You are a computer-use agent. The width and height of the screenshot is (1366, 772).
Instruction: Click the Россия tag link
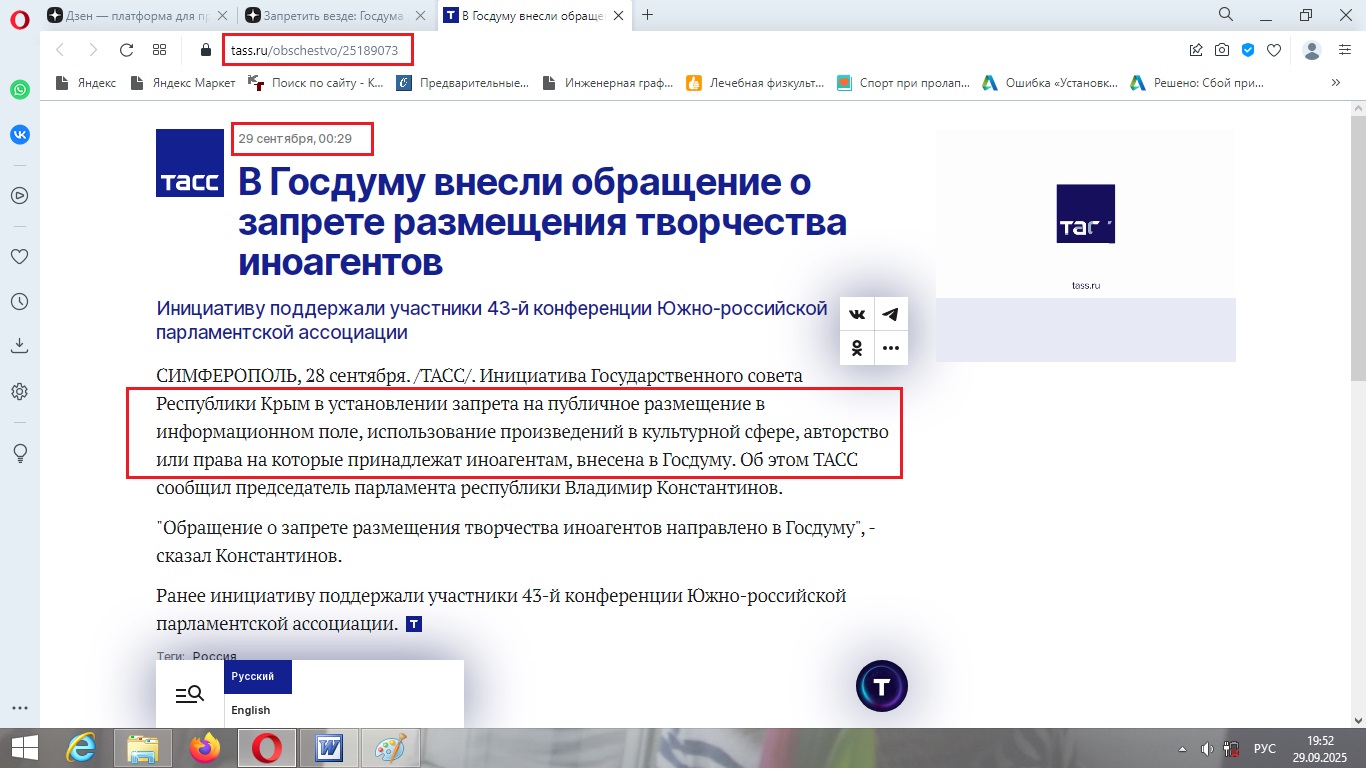214,657
